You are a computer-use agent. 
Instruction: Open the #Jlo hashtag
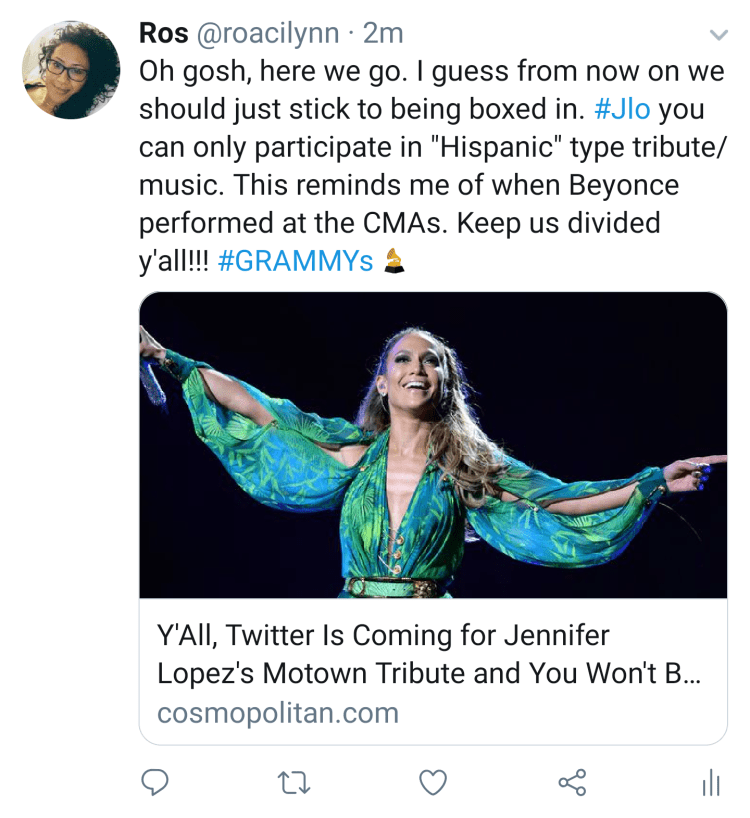coord(622,109)
